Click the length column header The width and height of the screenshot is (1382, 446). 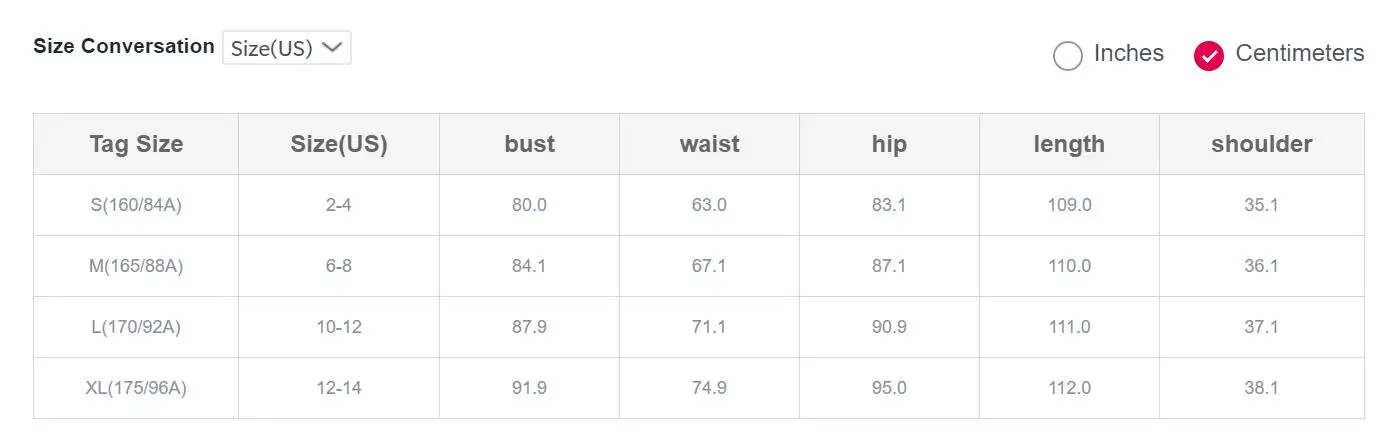[1069, 144]
